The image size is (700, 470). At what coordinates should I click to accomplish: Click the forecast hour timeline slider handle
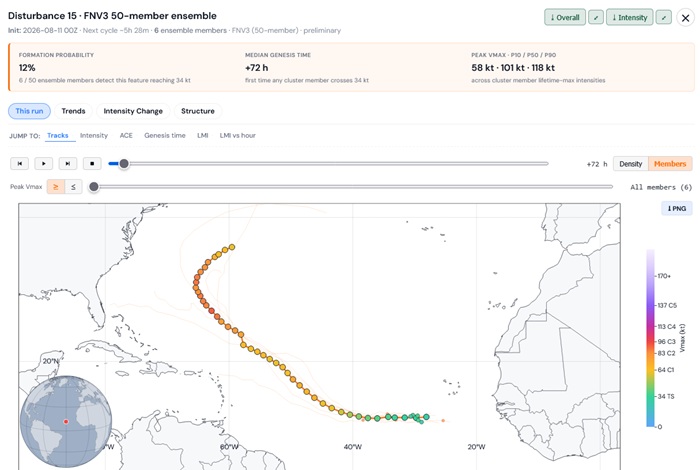coord(124,164)
